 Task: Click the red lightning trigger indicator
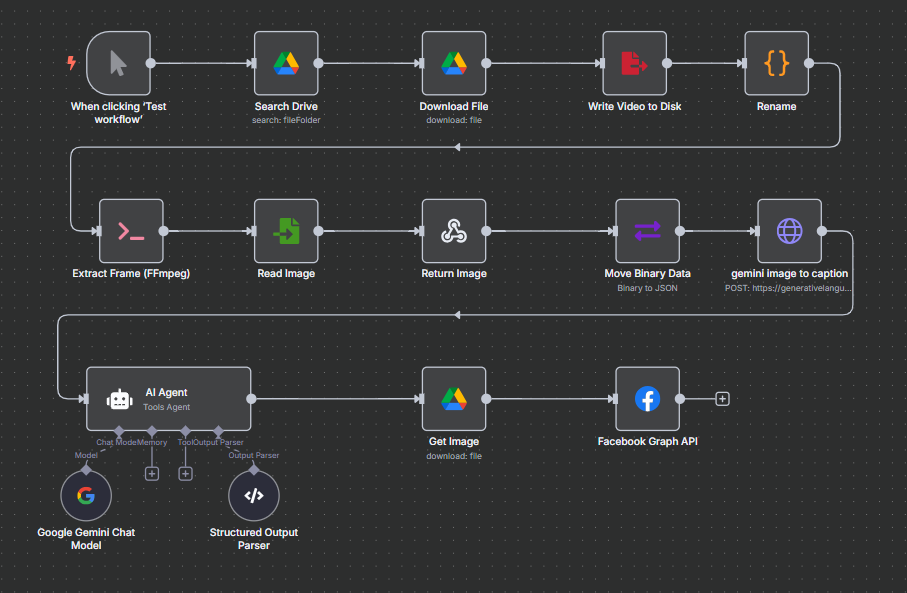pyautogui.click(x=71, y=62)
